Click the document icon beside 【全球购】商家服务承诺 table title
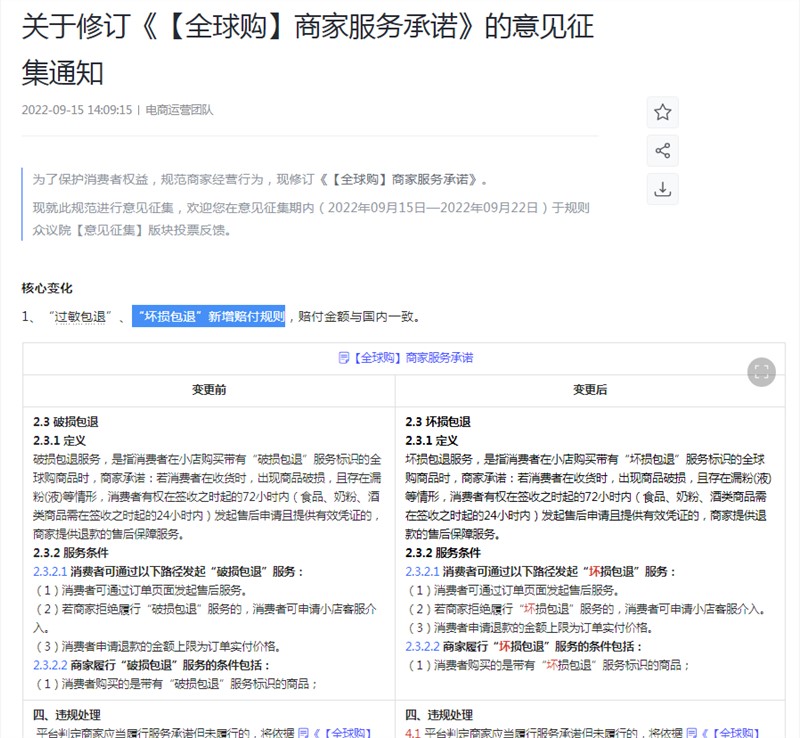Image resolution: width=800 pixels, height=738 pixels. coord(343,358)
